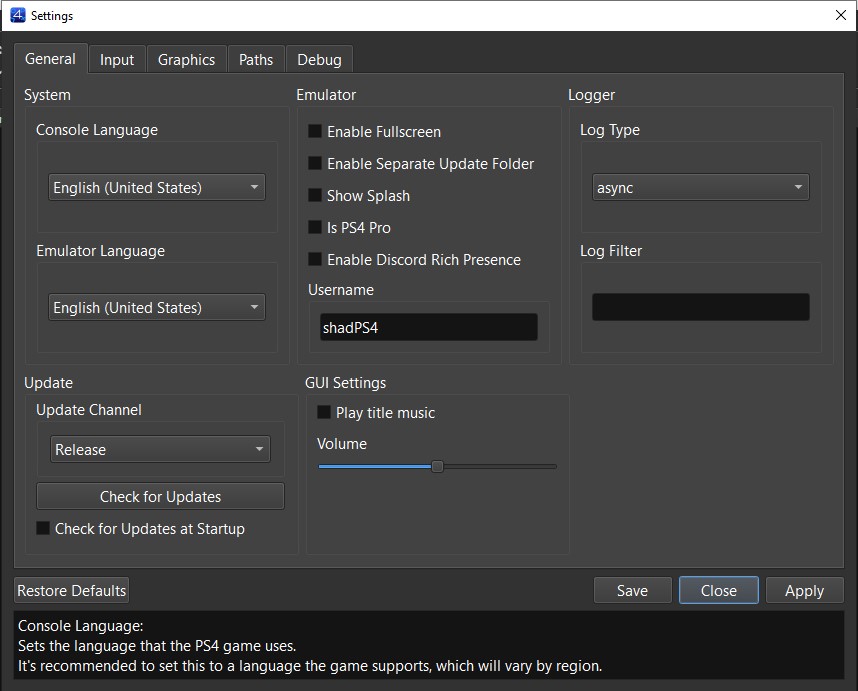
Task: Check the Show Splash option
Action: 315,195
